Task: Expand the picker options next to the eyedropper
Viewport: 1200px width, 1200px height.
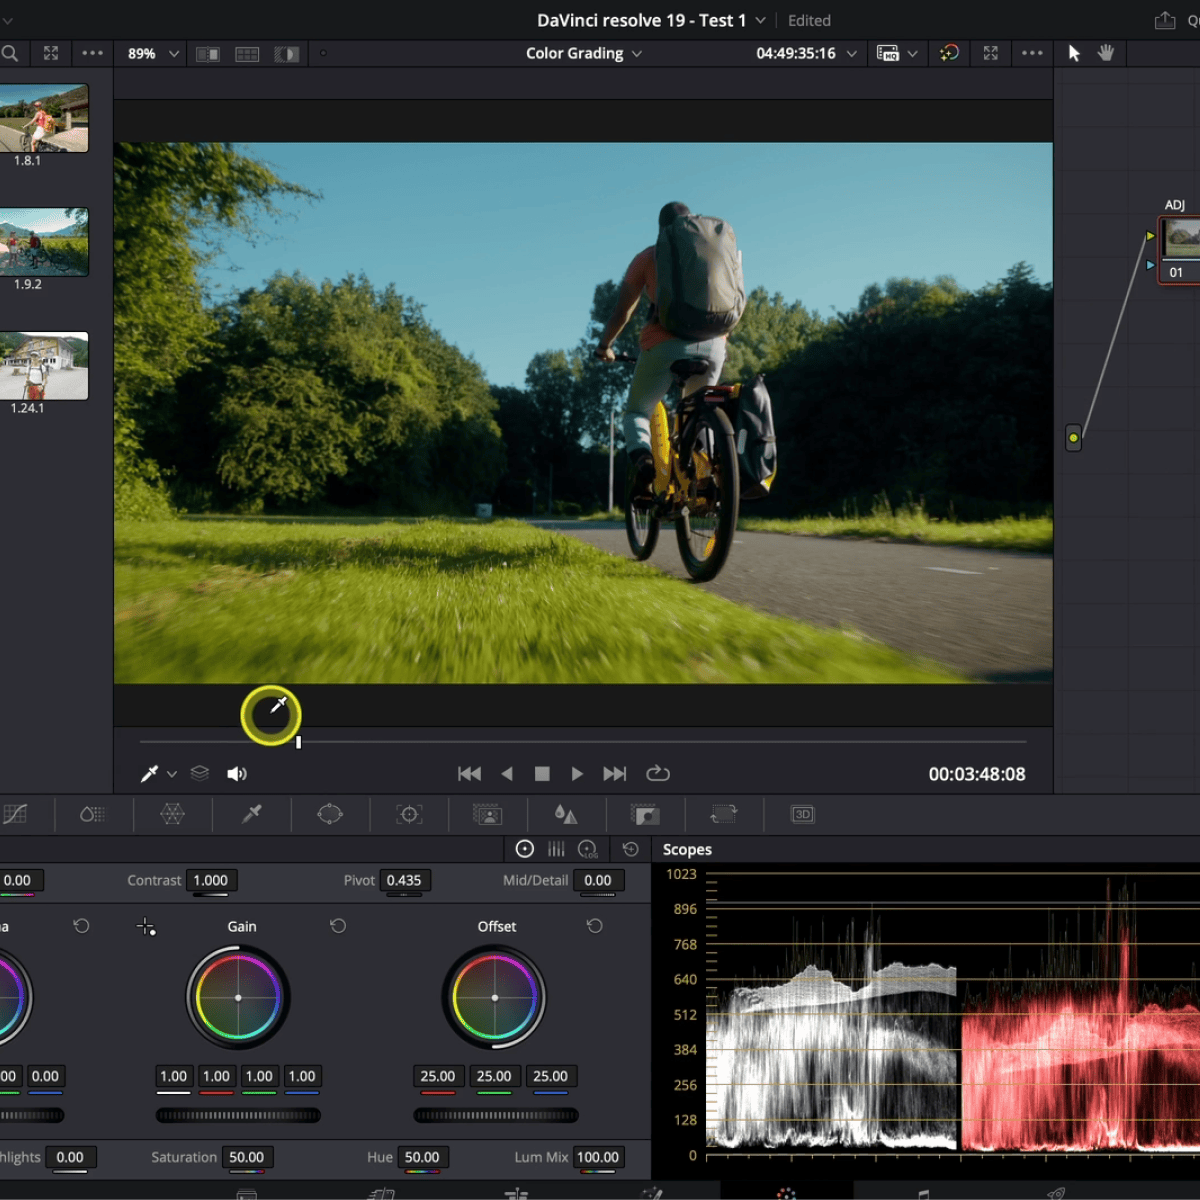Action: [x=172, y=773]
